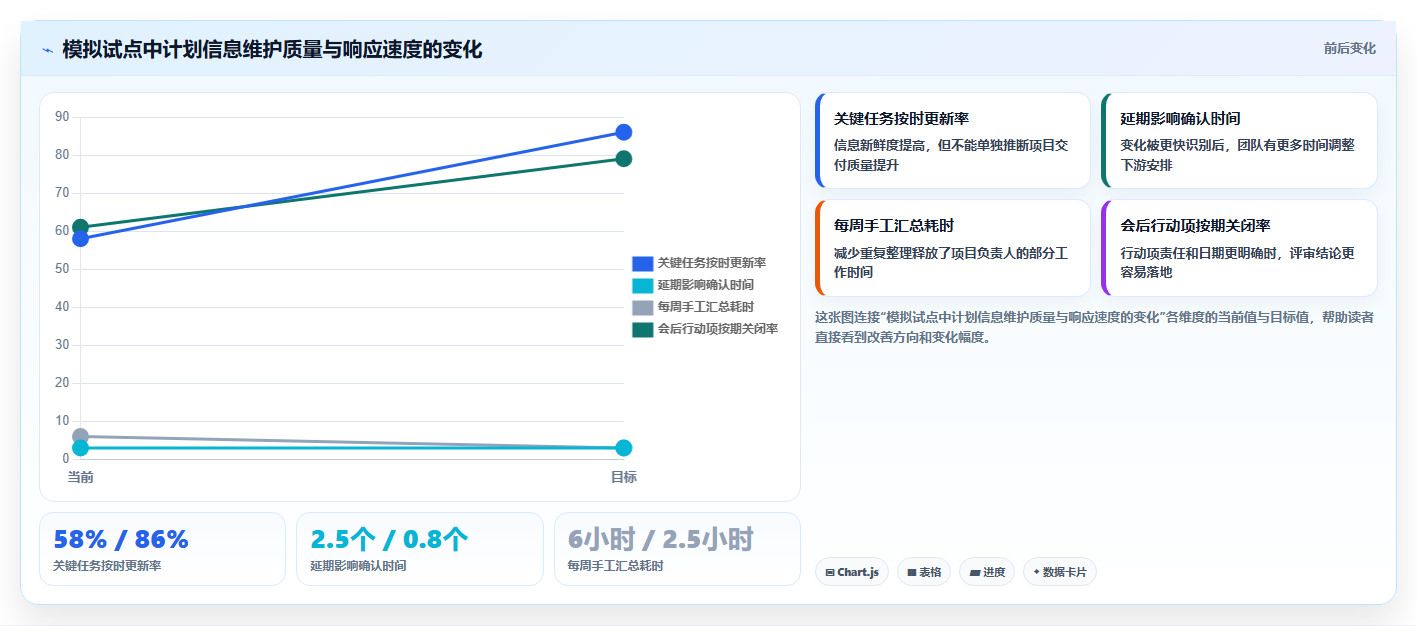
Task: Click the Chart.js tag chip
Action: pyautogui.click(x=852, y=572)
